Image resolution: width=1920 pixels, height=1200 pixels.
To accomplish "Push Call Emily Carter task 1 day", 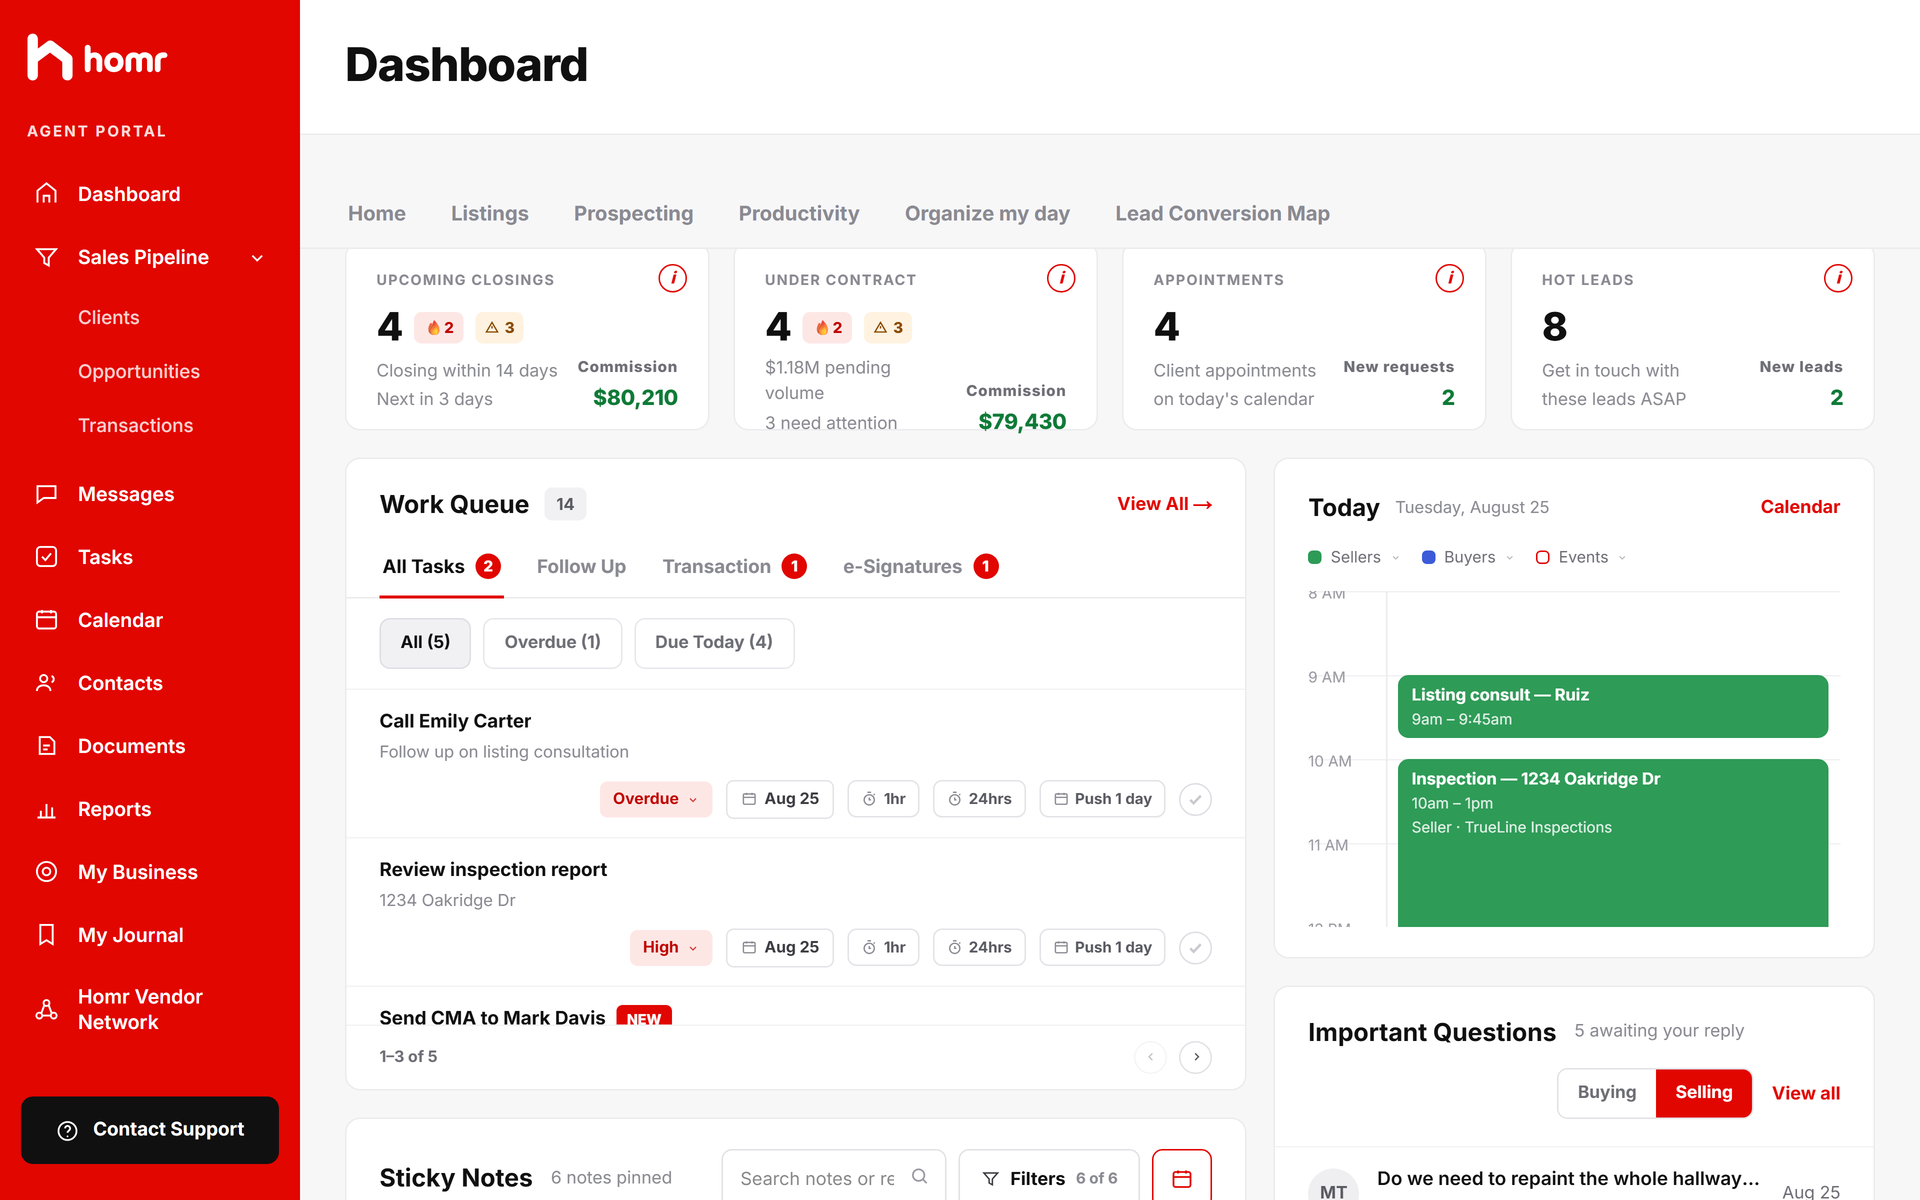I will pyautogui.click(x=1102, y=799).
